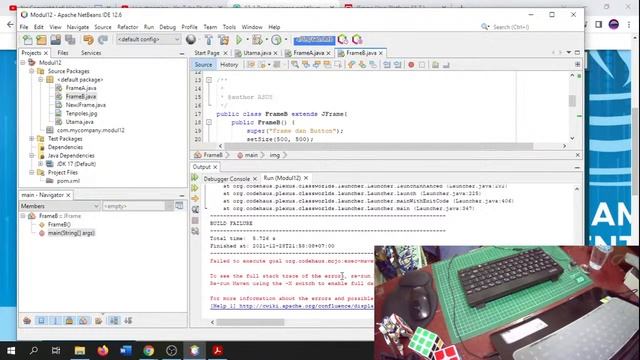The image size is (640, 360).
Task: Open the Profile menu
Action: (189, 27)
